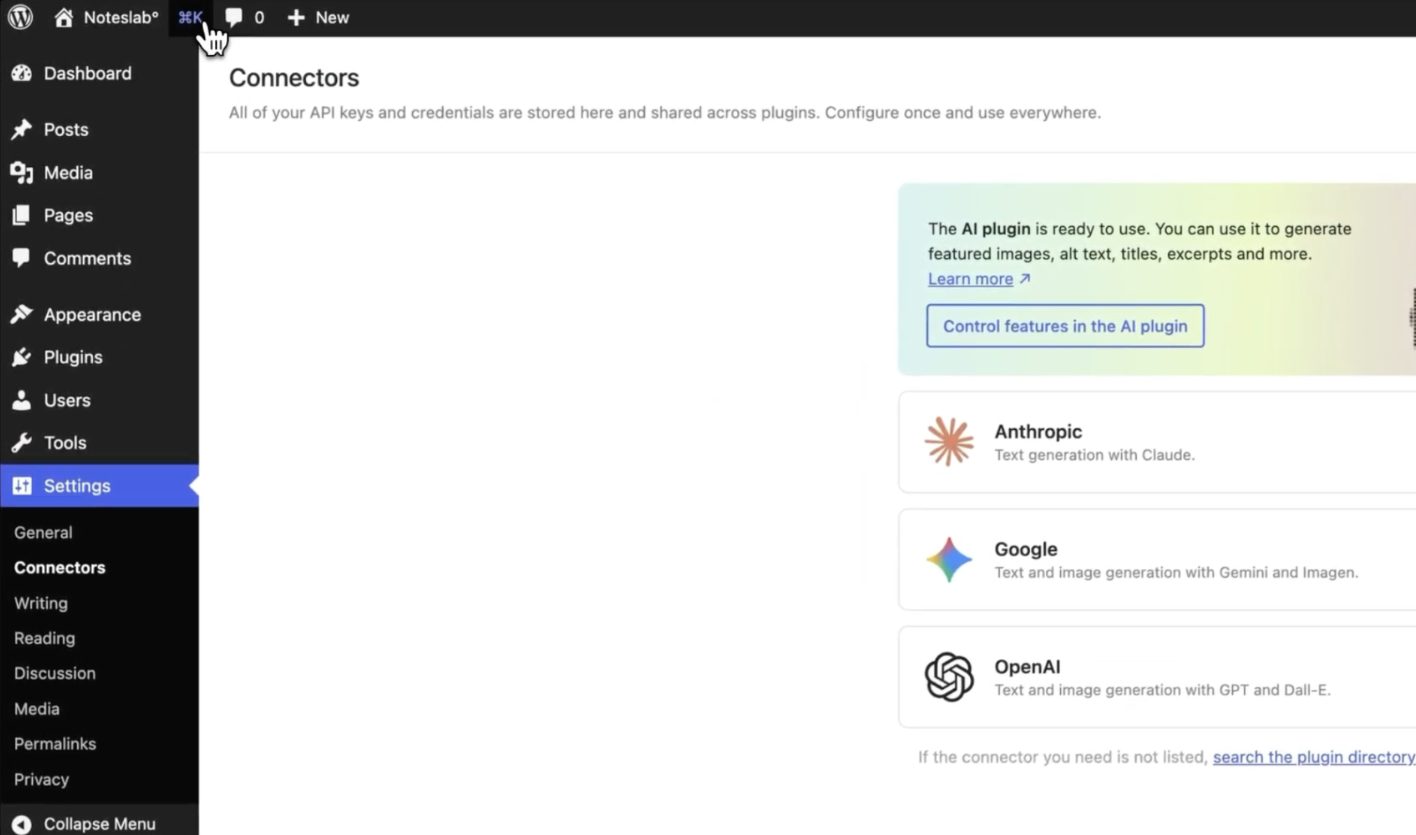Select Connectors in Settings submenu
Screen dimensions: 1416x835
point(60,568)
